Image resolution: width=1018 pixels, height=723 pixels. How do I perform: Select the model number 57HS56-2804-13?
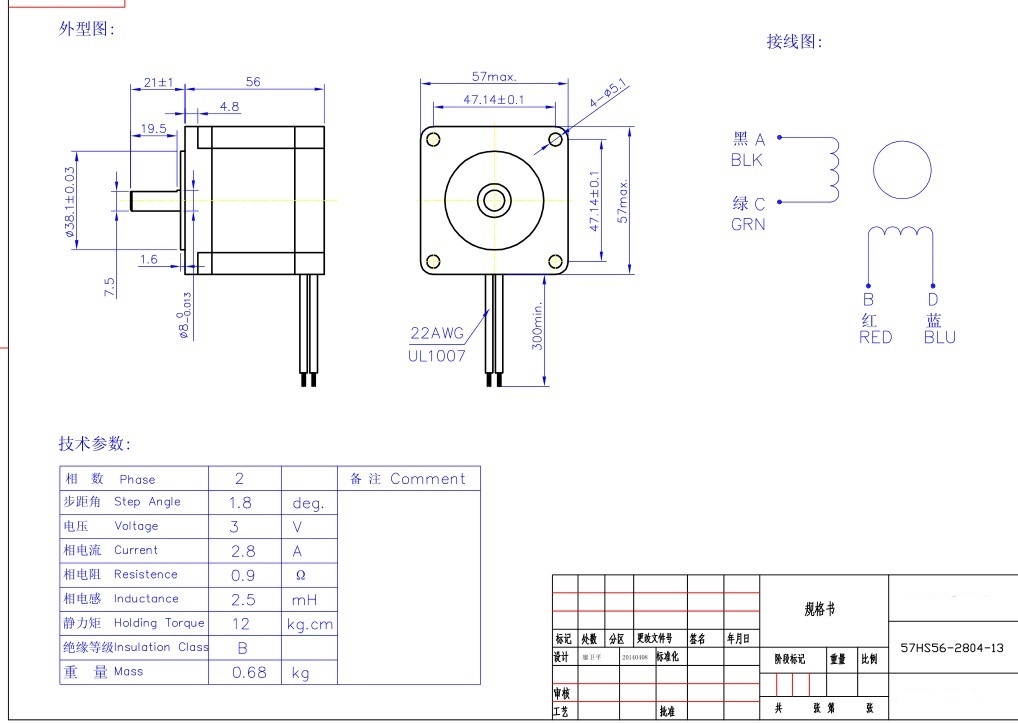pos(952,648)
